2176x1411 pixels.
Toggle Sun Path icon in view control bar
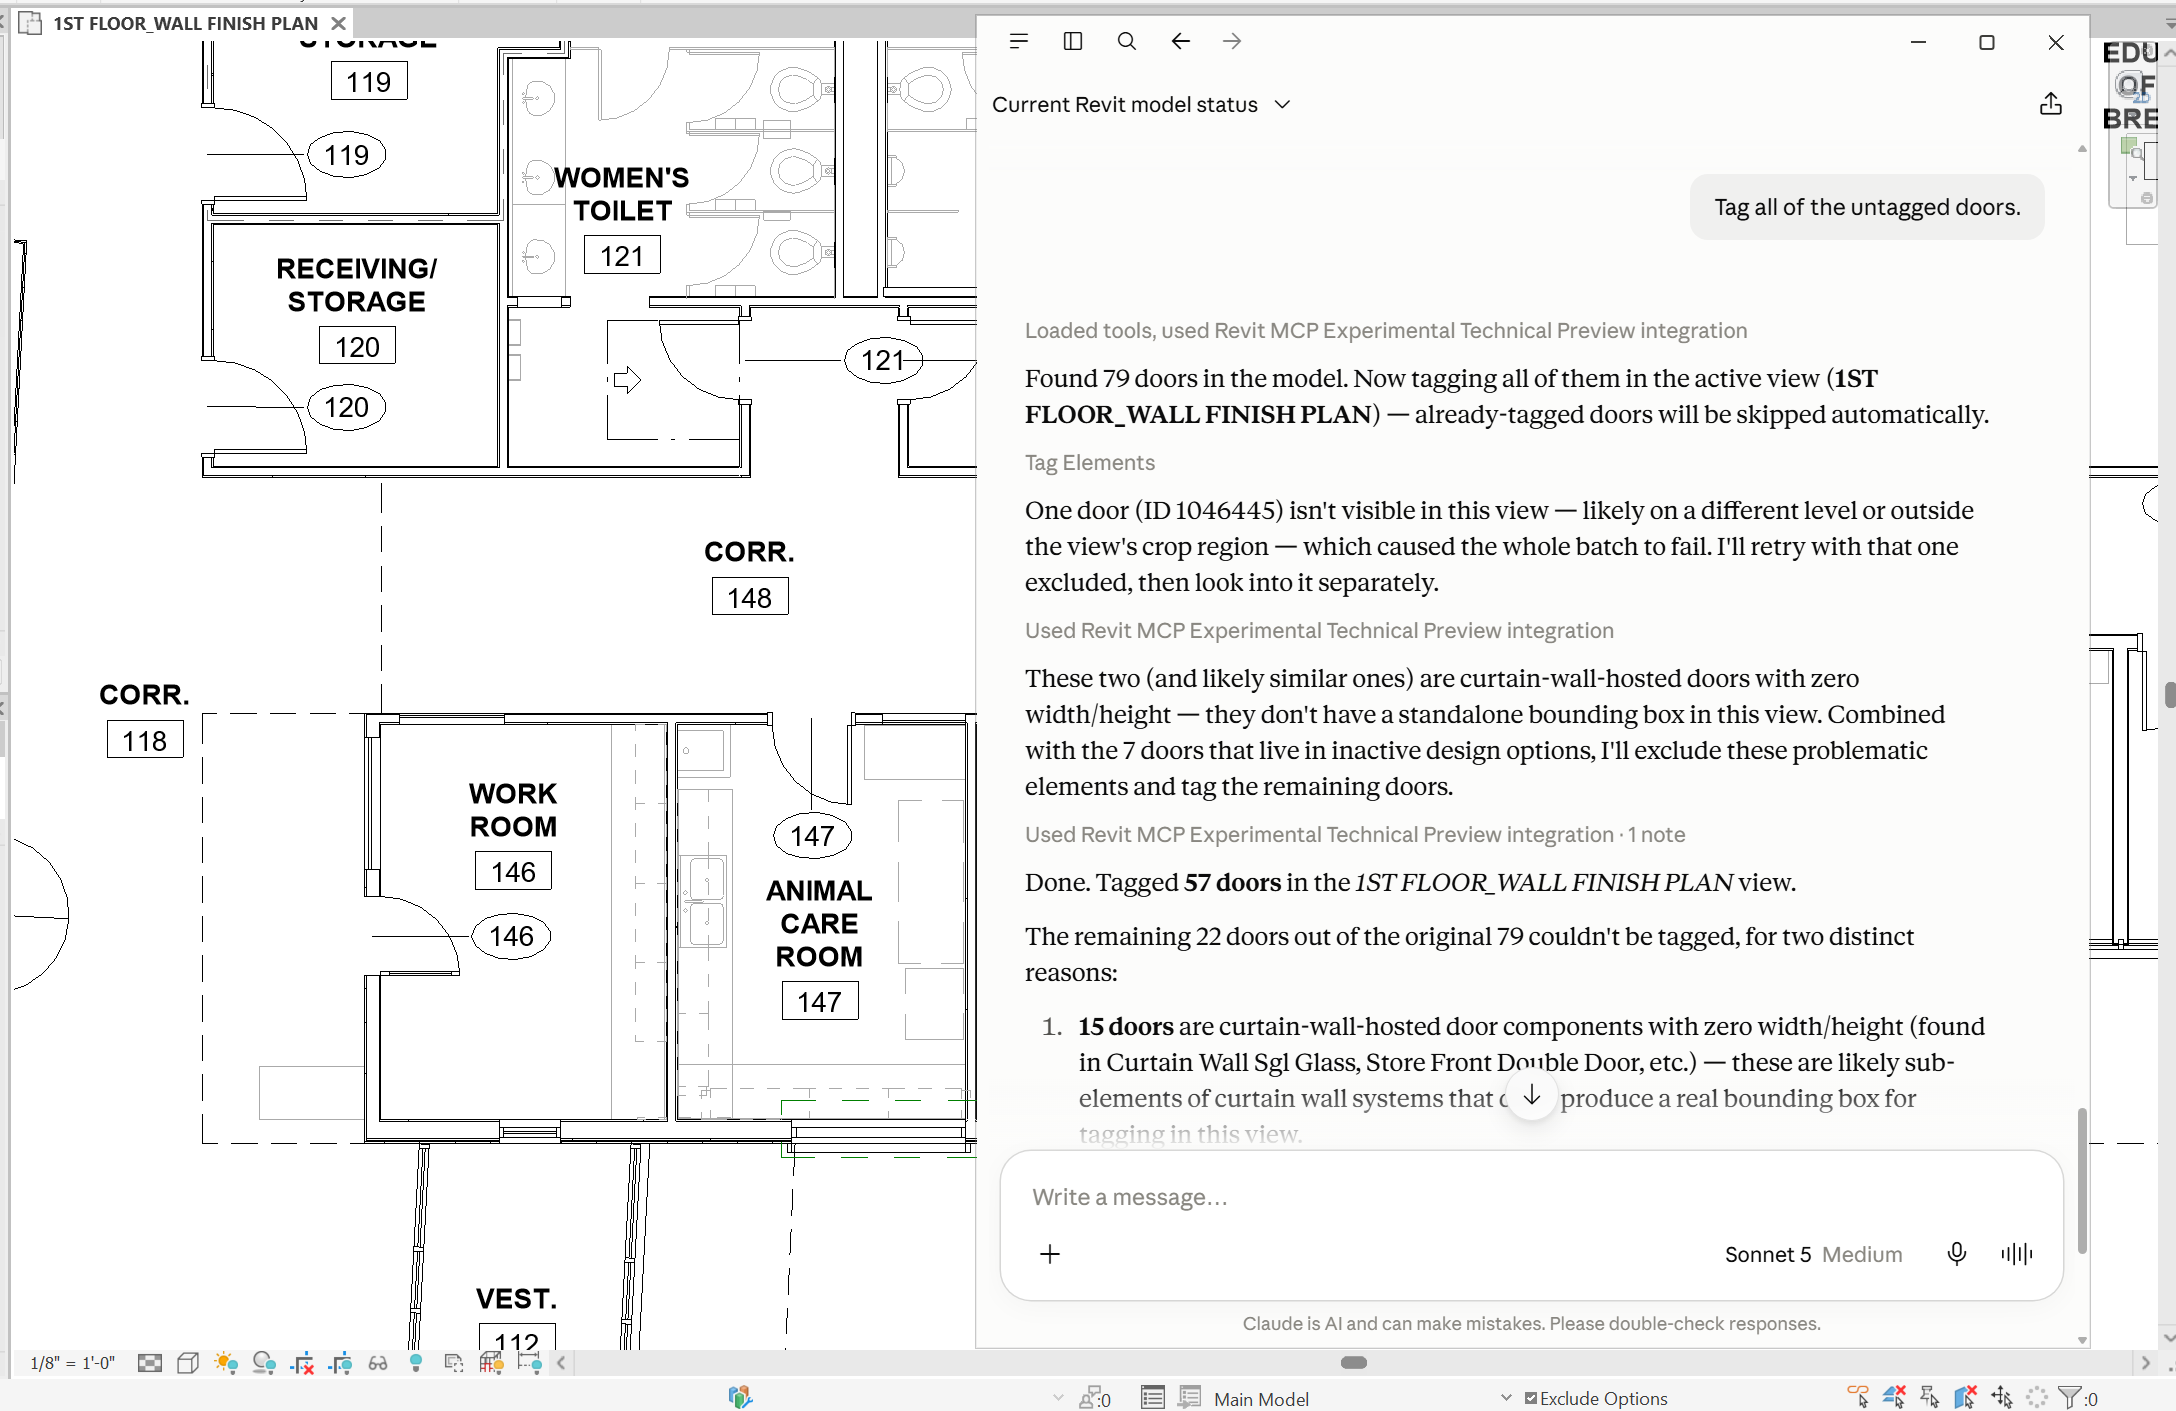pos(226,1363)
